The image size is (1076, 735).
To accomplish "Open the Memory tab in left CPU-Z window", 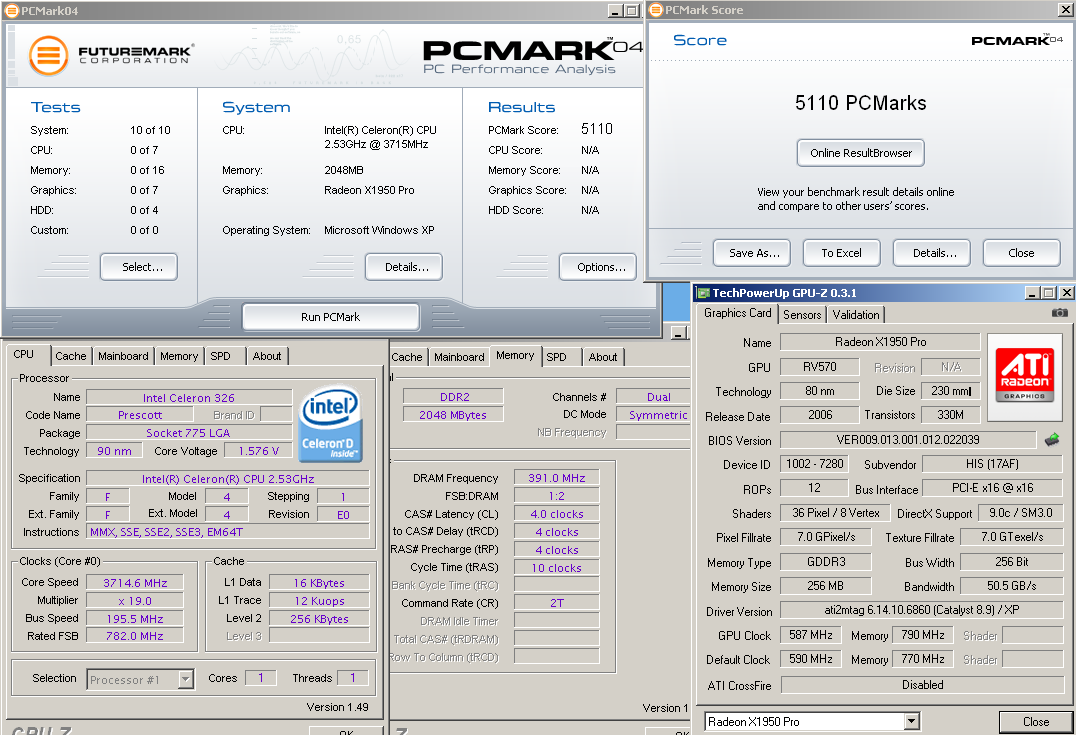I will coord(179,356).
